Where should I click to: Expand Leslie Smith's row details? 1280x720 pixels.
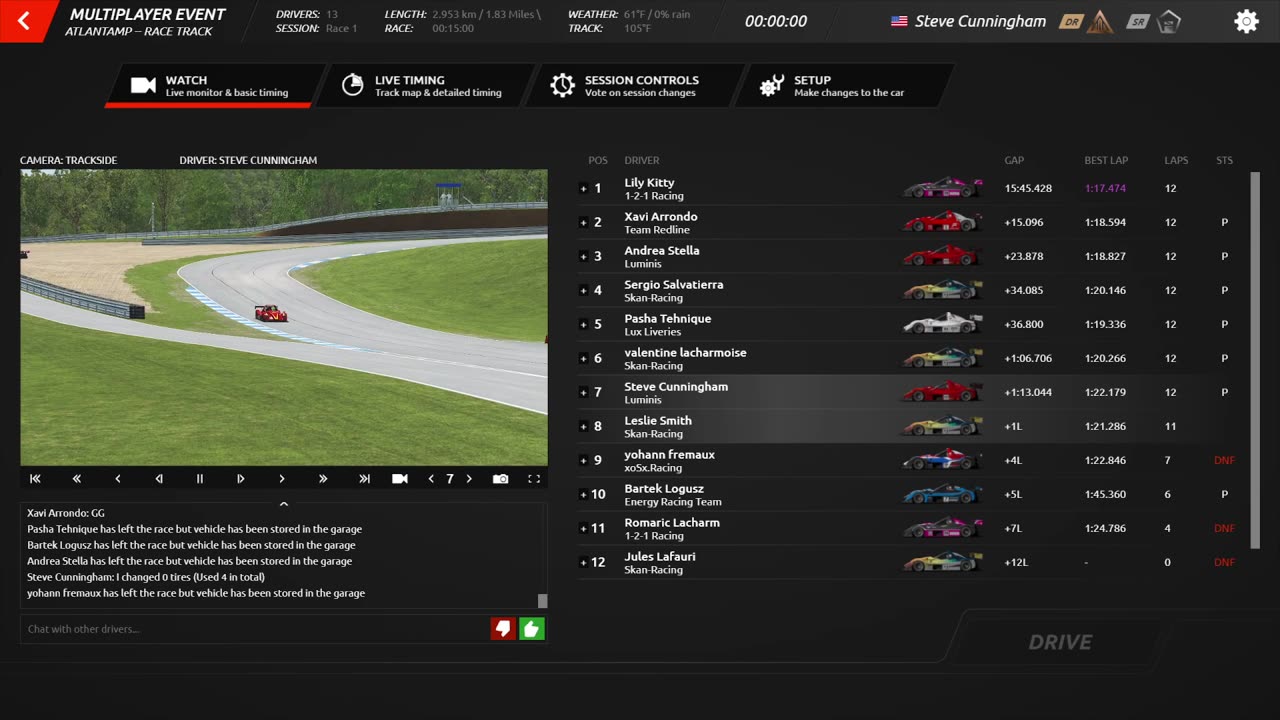tap(584, 426)
